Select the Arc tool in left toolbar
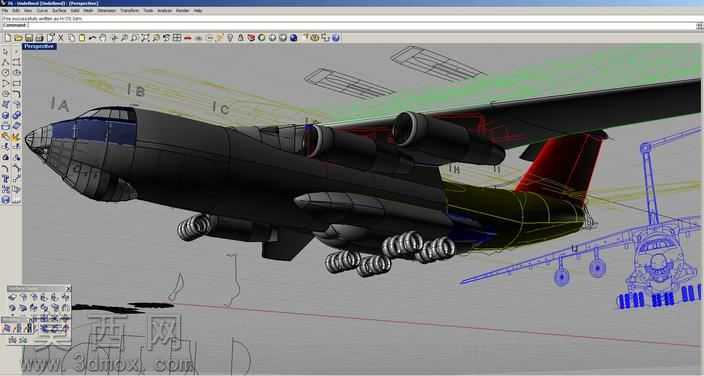Image resolution: width=704 pixels, height=376 pixels. click(x=5, y=83)
